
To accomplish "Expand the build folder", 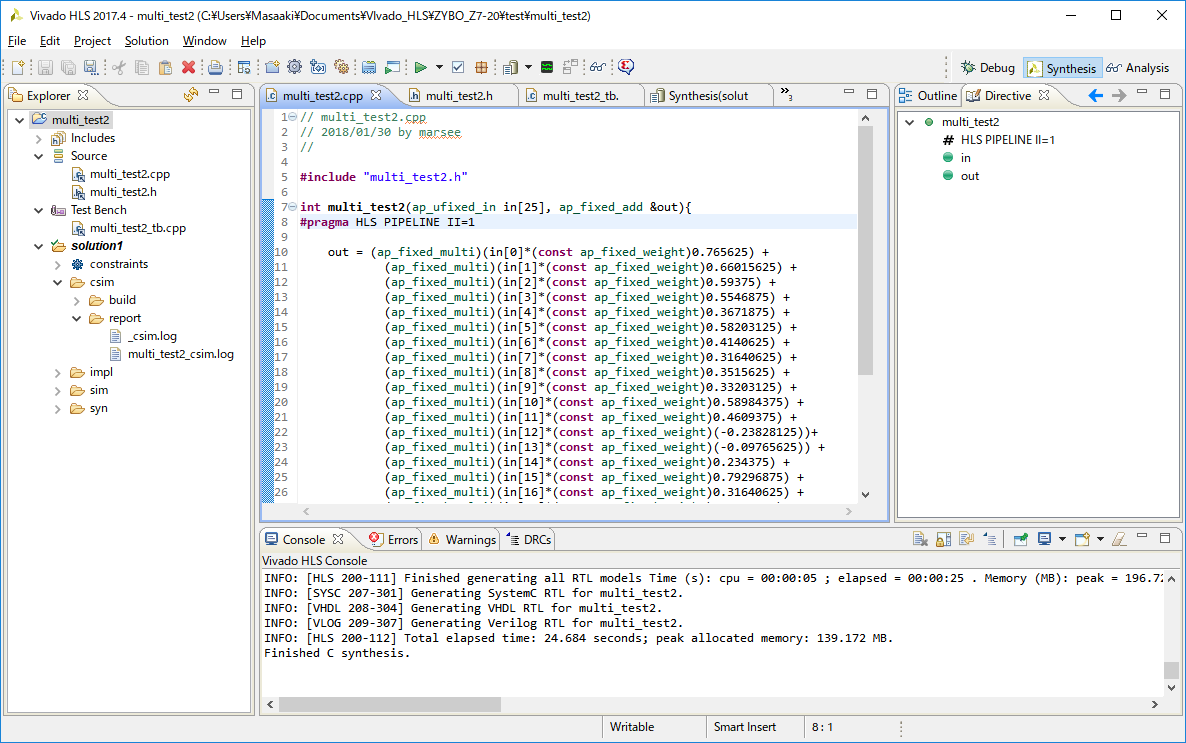I will click(76, 300).
